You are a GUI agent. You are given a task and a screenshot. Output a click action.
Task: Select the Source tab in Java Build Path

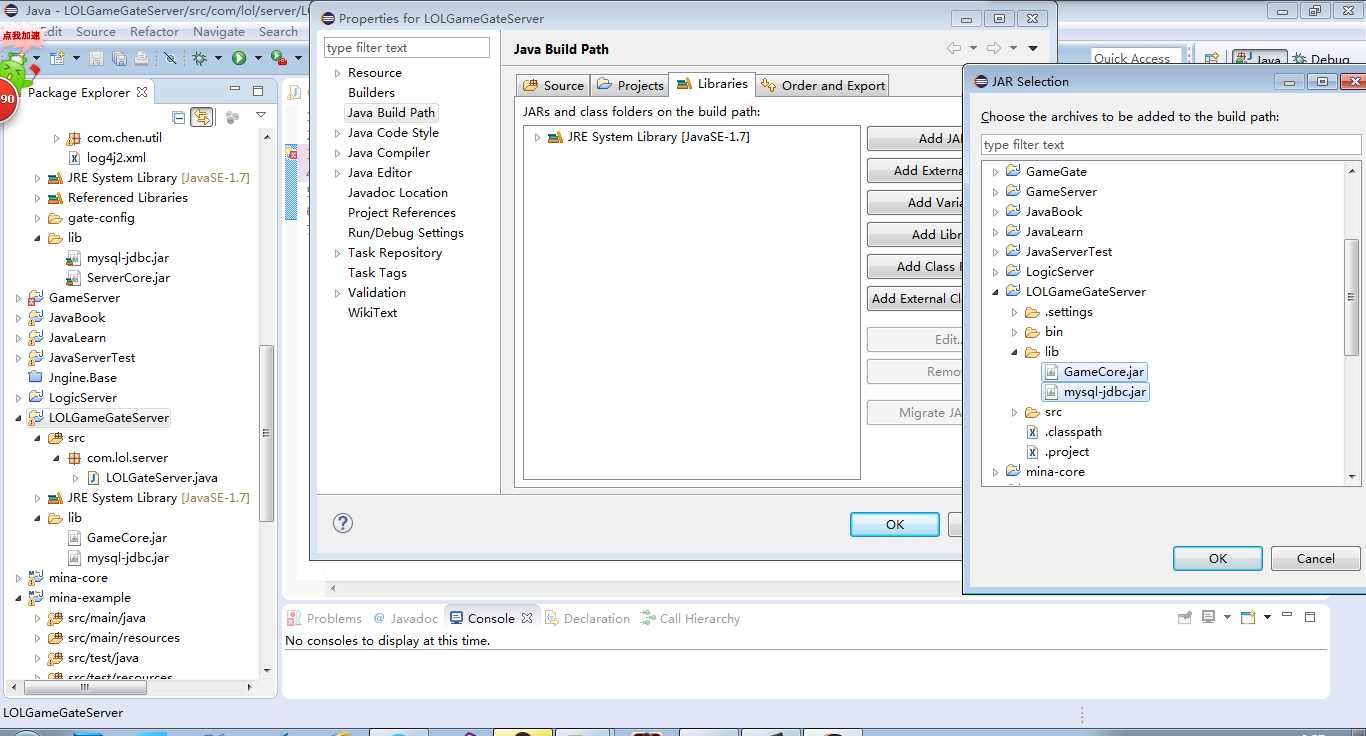point(553,85)
